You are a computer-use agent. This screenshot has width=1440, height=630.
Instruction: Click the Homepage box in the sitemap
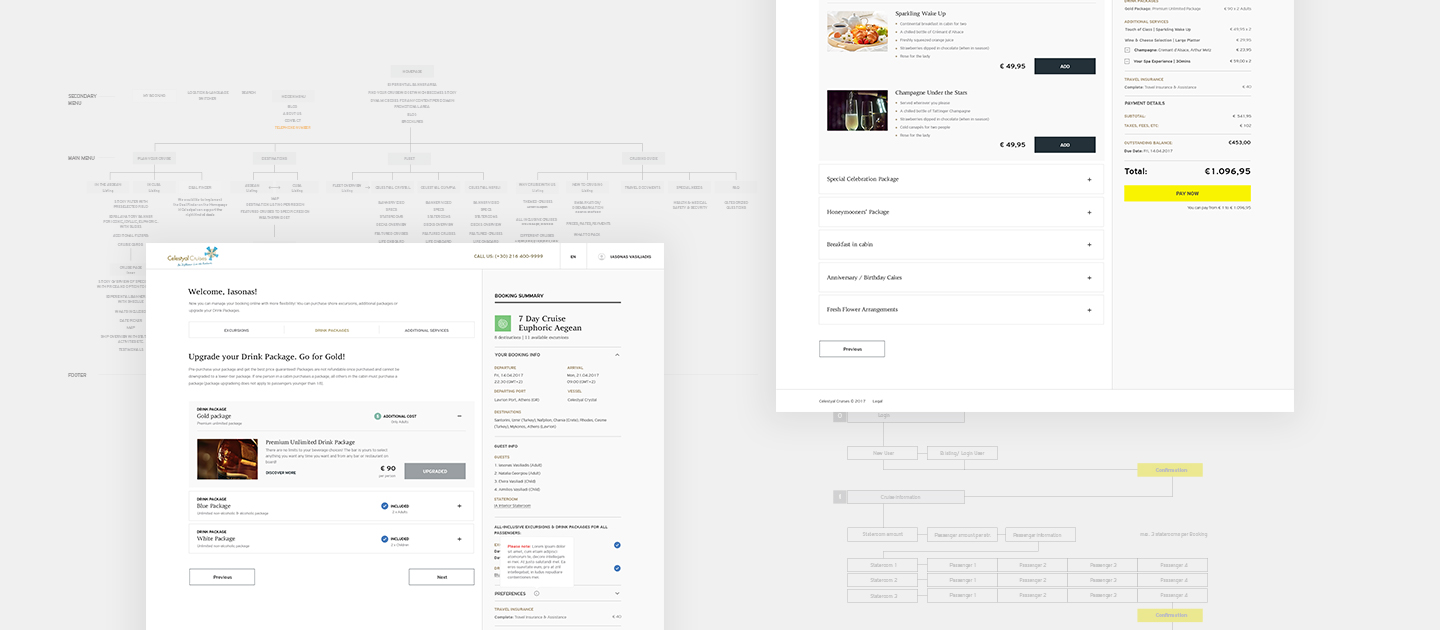(412, 71)
